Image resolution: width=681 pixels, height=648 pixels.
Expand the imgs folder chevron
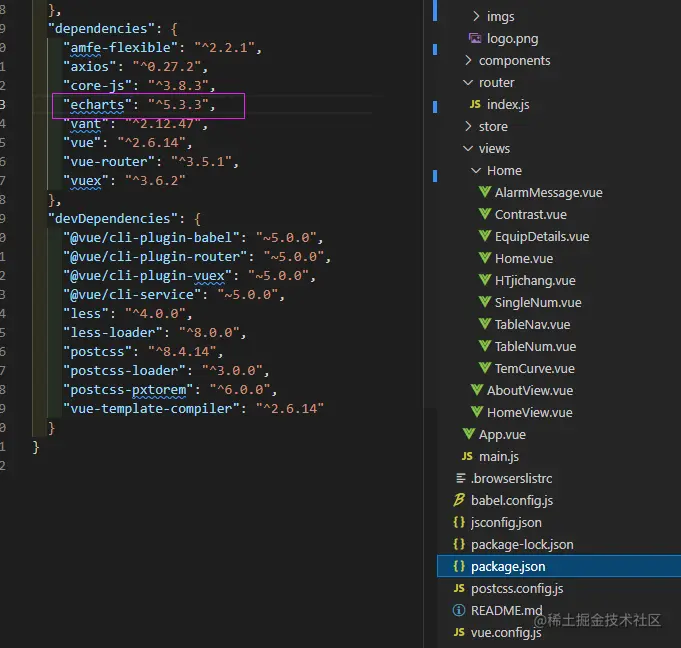coord(476,16)
